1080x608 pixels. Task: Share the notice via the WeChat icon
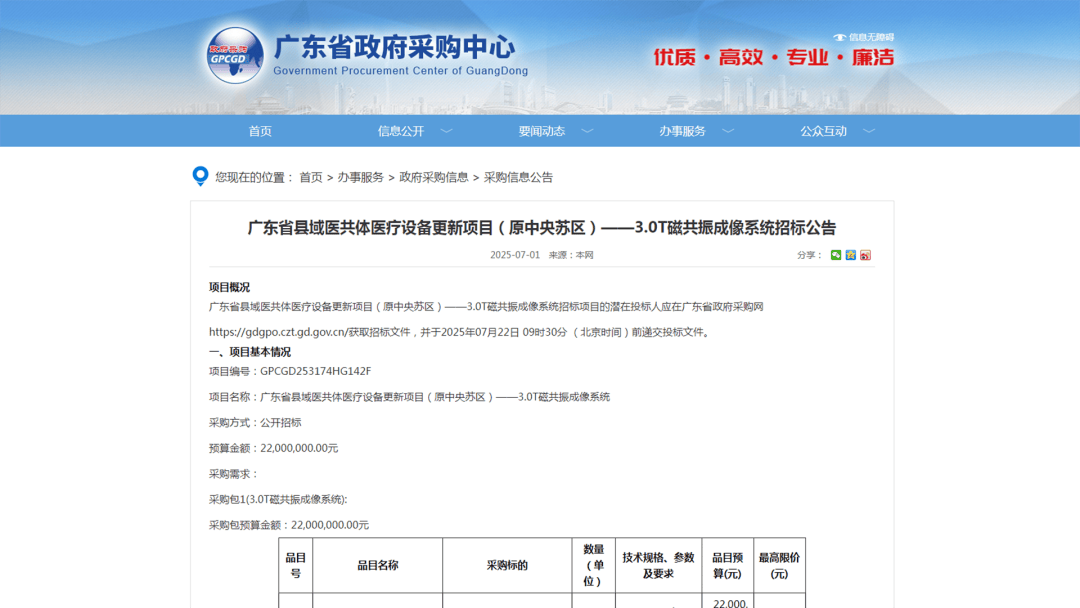[x=835, y=255]
